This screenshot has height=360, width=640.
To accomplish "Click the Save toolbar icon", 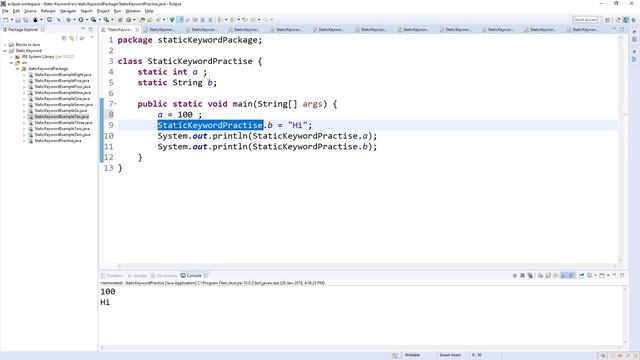I will (x=18, y=20).
